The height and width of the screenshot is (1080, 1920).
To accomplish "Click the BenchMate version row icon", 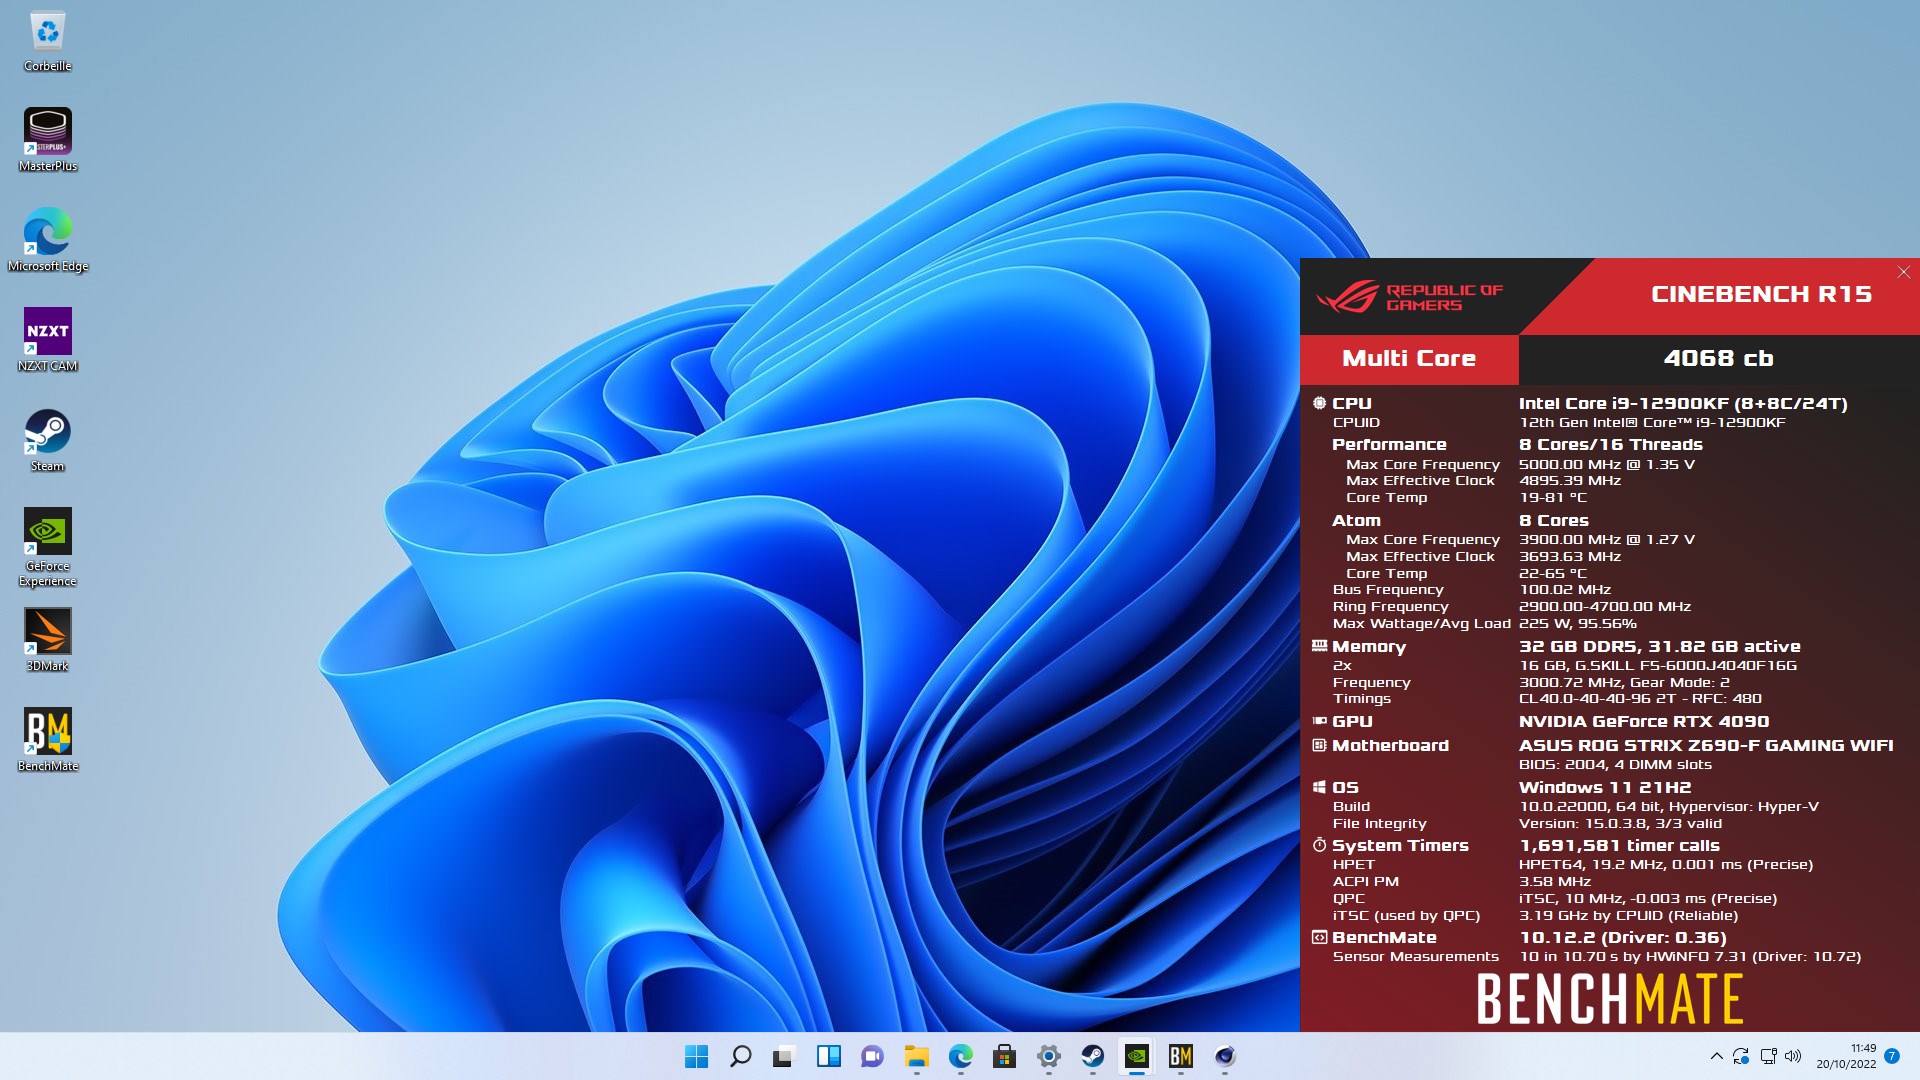I will [x=1319, y=937].
